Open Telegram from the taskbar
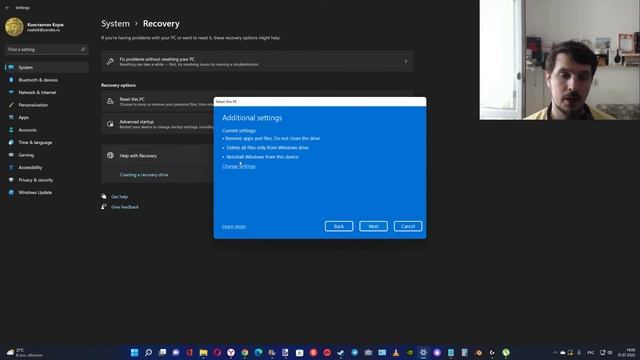This screenshot has height=360, width=640. pos(354,352)
